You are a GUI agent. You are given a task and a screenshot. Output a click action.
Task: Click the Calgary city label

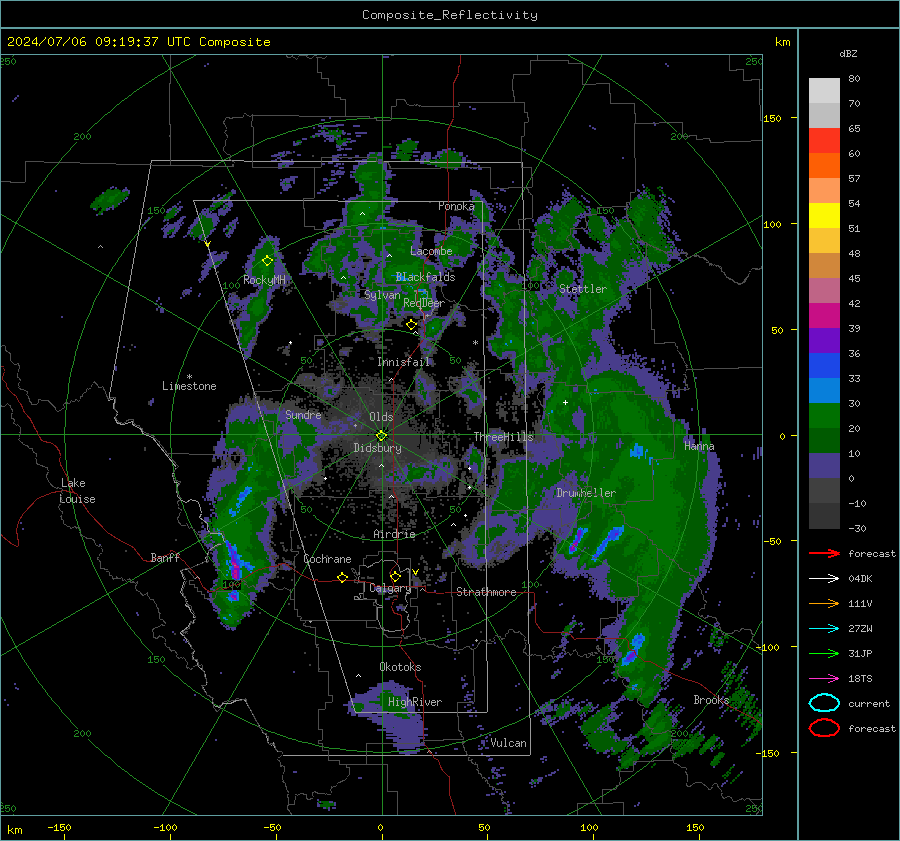(390, 588)
